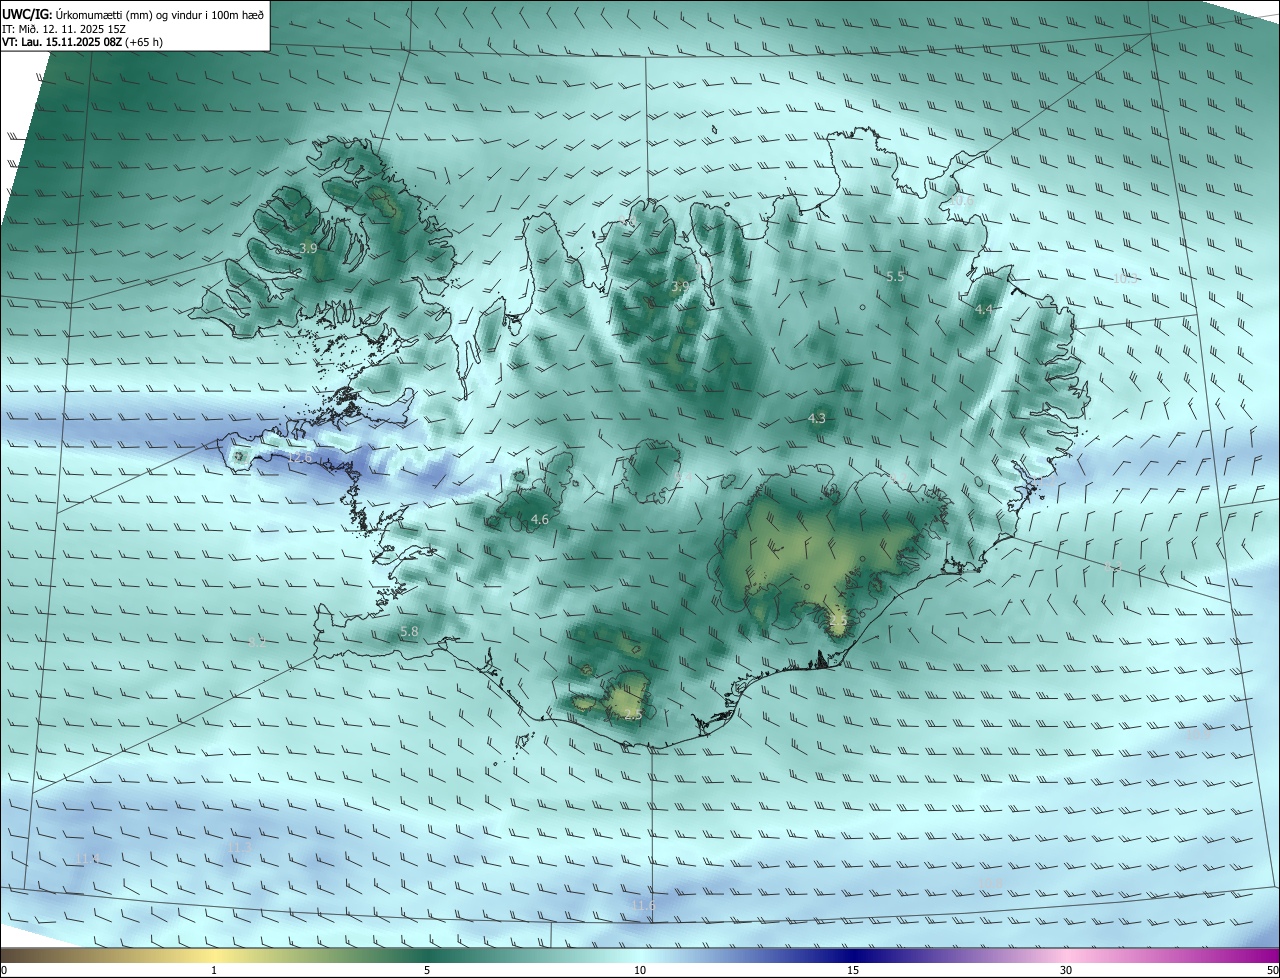Click the 'IT: Mið. 12. 11. 2025 15Z' line
This screenshot has width=1280, height=978.
[63, 28]
